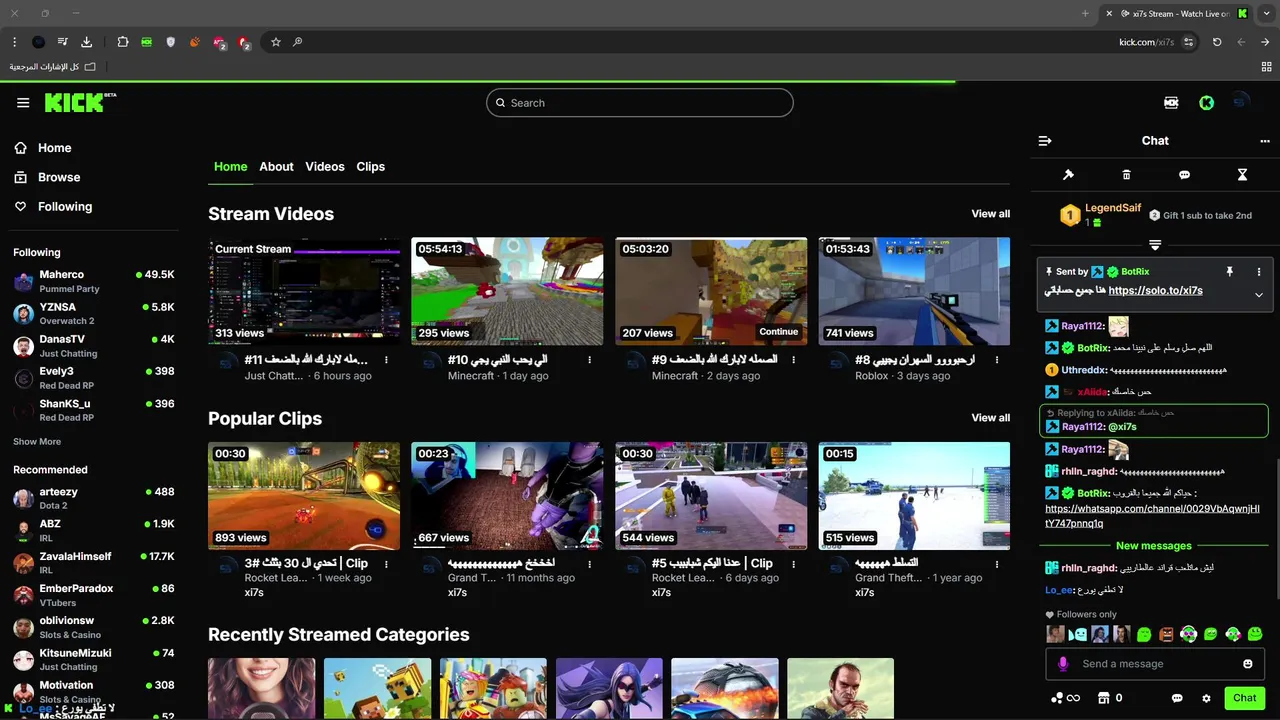View all popular clips

click(990, 418)
